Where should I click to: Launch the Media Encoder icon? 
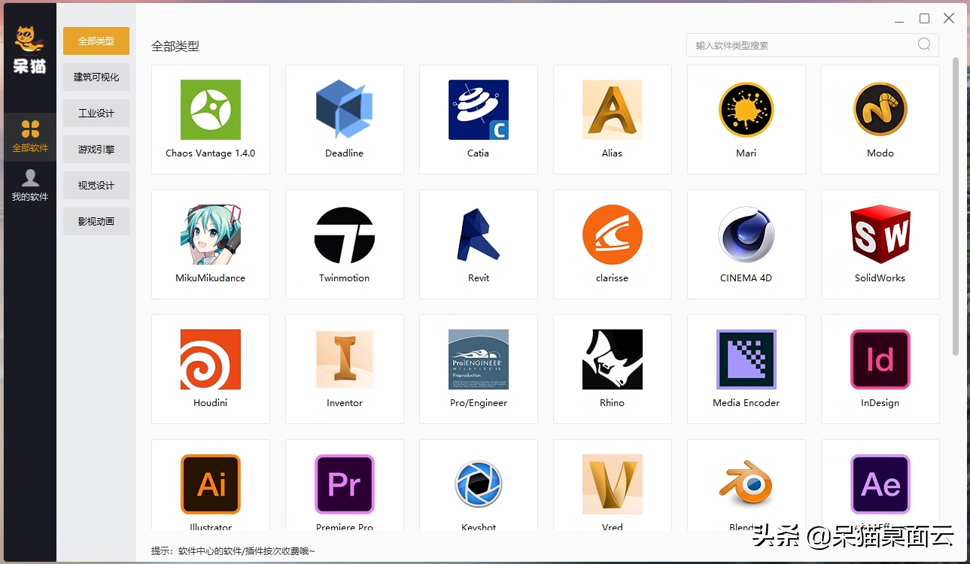point(746,360)
